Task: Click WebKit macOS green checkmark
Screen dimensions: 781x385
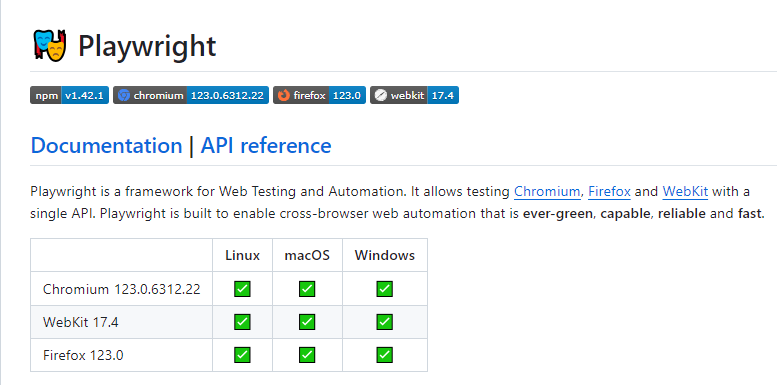Action: click(x=307, y=322)
